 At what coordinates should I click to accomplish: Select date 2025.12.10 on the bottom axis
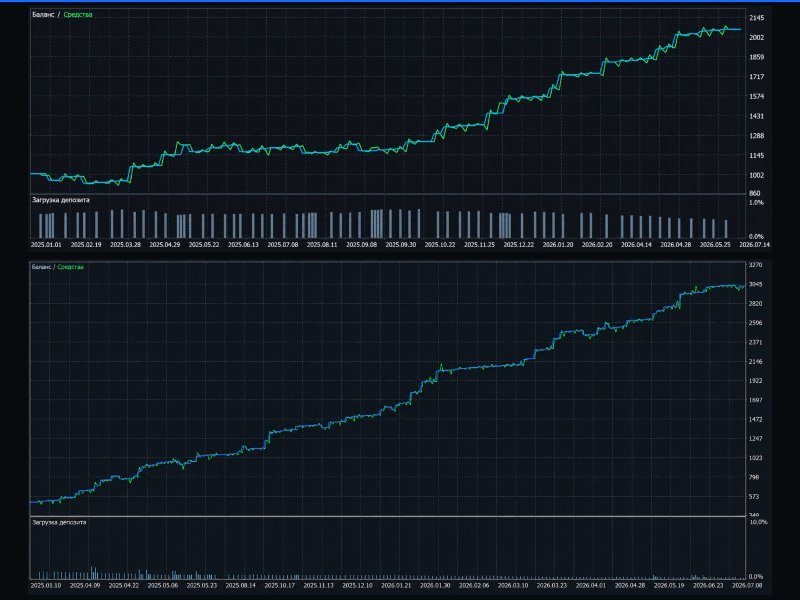point(358,586)
